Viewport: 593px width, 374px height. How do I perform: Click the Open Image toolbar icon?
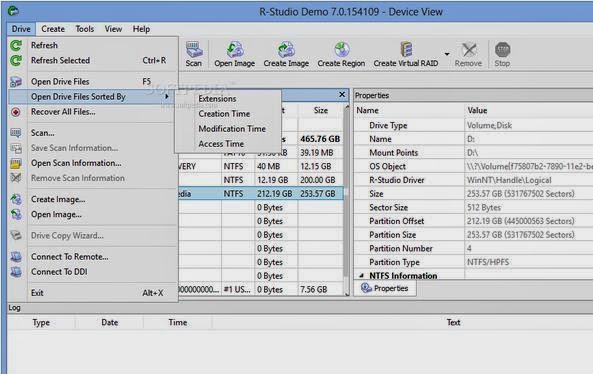234,50
